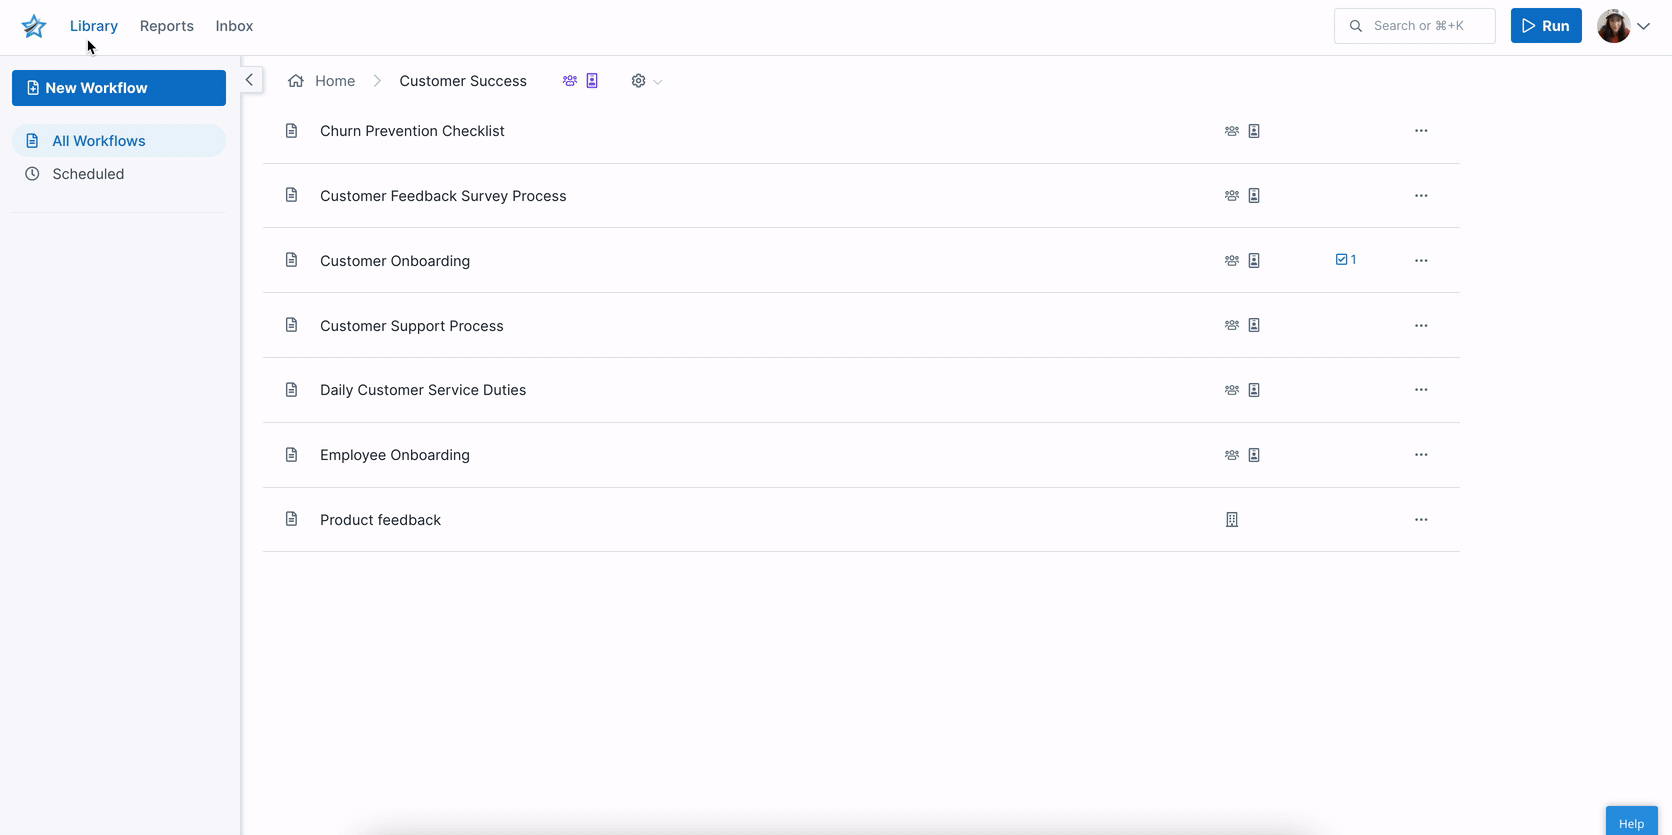Image resolution: width=1672 pixels, height=835 pixels.
Task: Click document icon for Churn Prevention Checklist
Action: coord(292,131)
